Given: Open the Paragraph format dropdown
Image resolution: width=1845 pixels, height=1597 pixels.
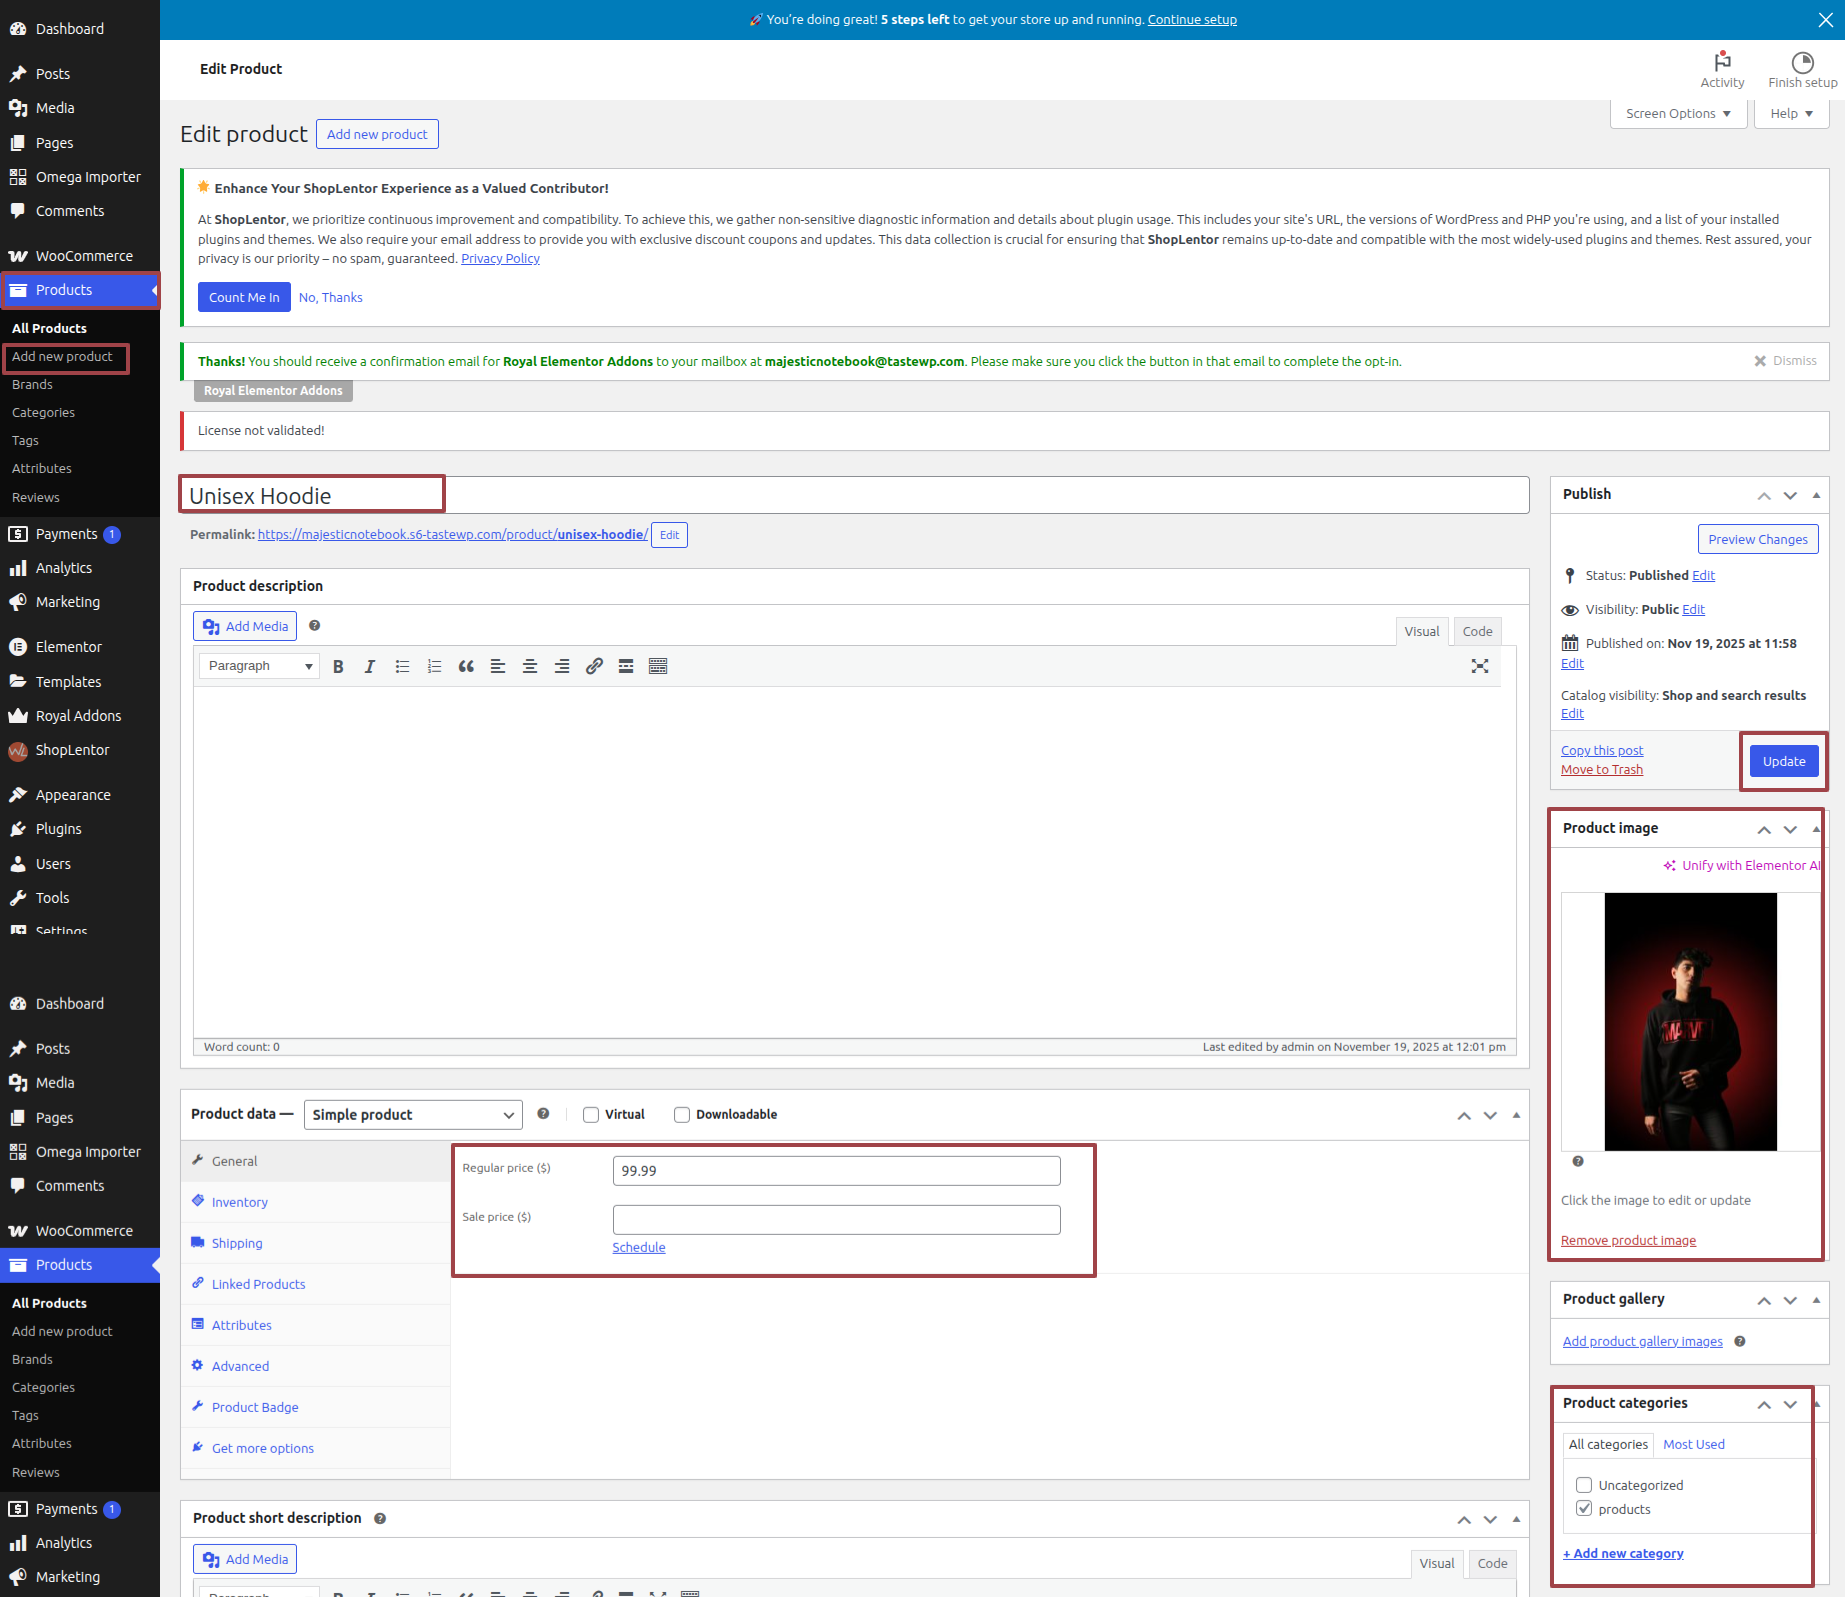Looking at the screenshot, I should 259,667.
